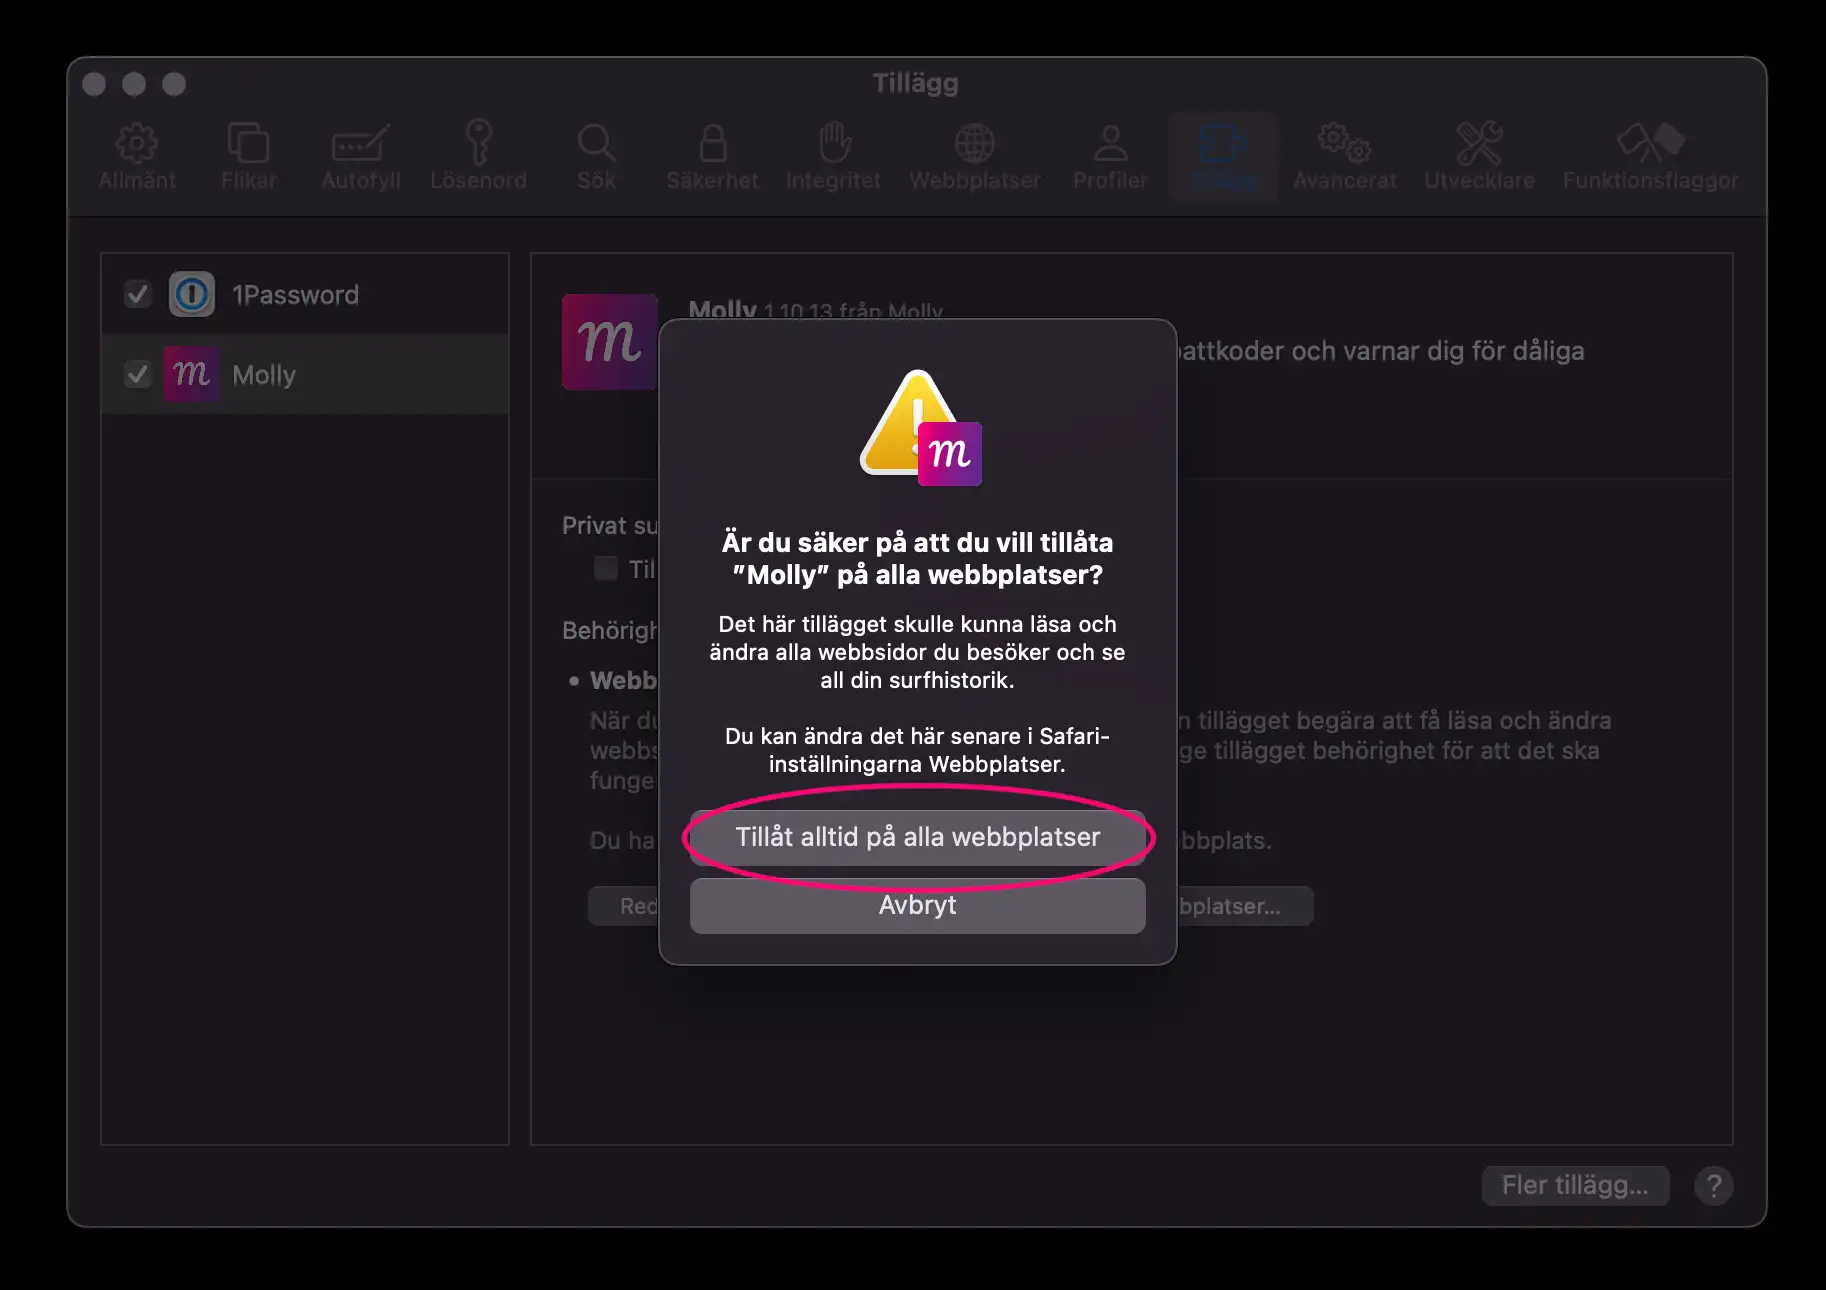
Task: Click the Fler tillägg button
Action: pos(1575,1185)
